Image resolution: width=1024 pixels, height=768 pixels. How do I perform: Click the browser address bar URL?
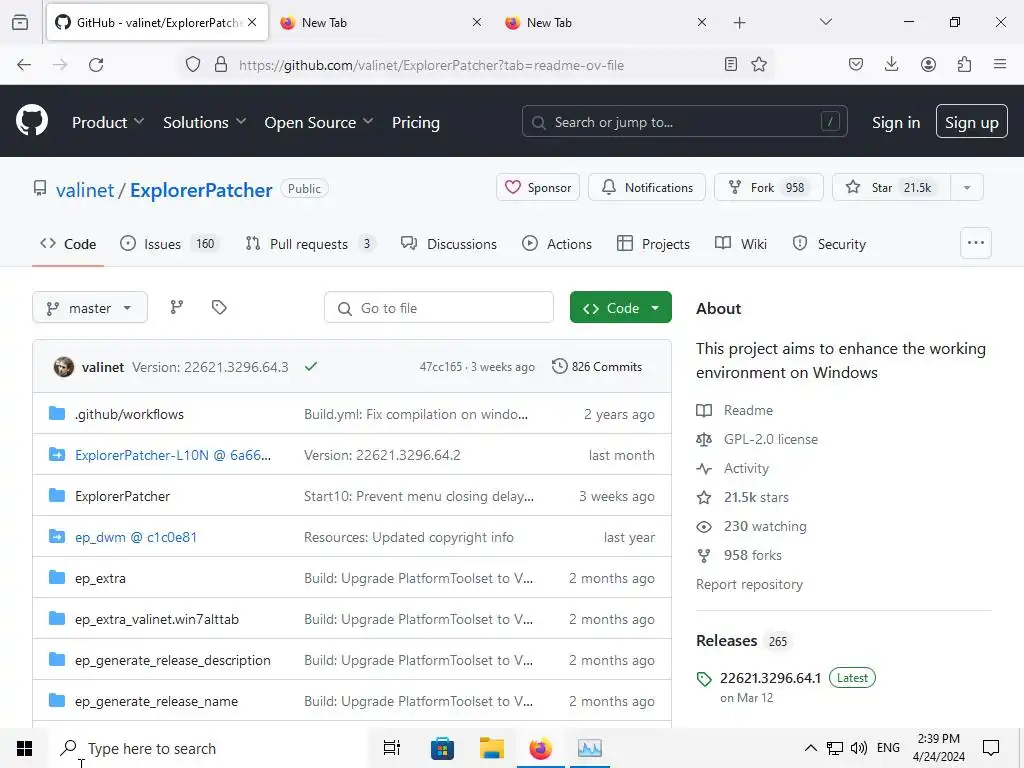431,65
